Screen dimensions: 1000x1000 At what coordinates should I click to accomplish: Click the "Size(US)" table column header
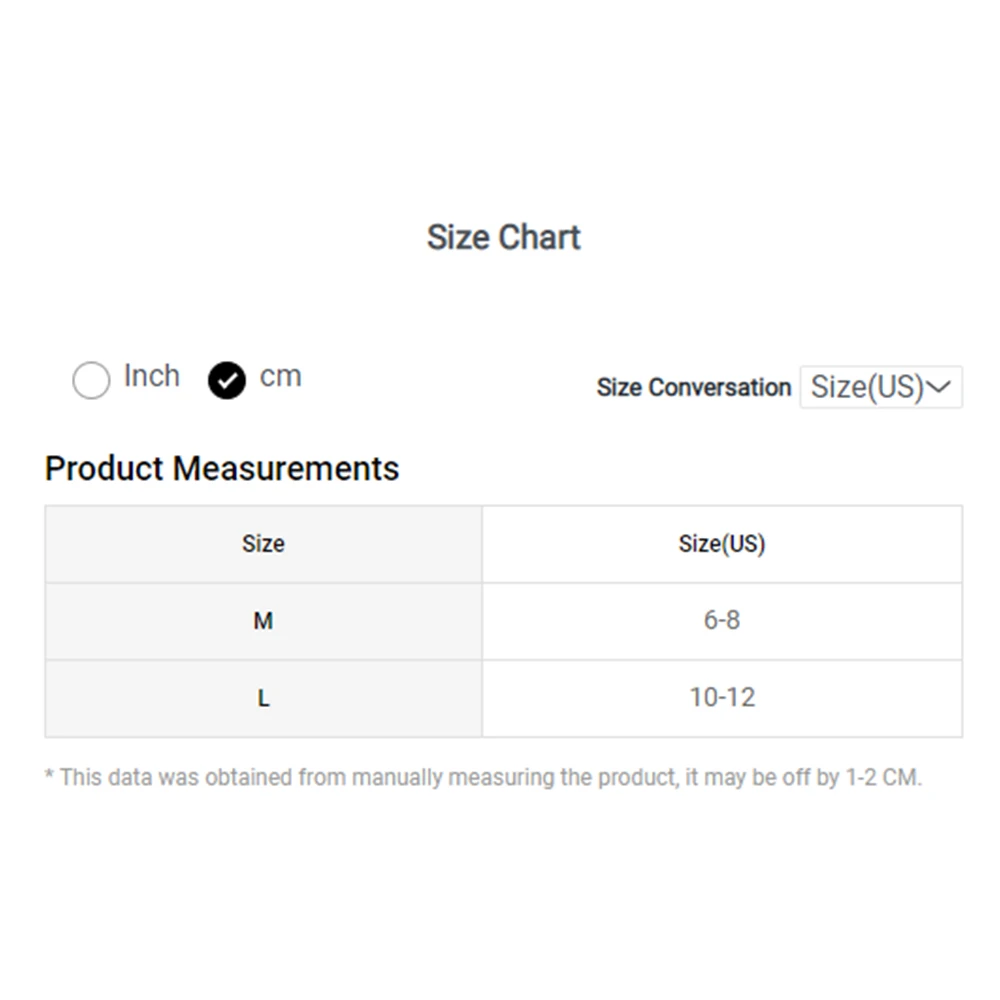(721, 544)
